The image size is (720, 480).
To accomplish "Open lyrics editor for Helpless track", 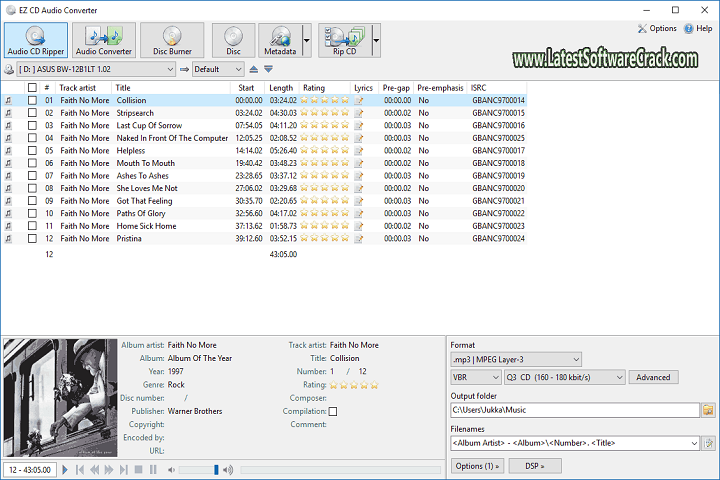I will (359, 151).
